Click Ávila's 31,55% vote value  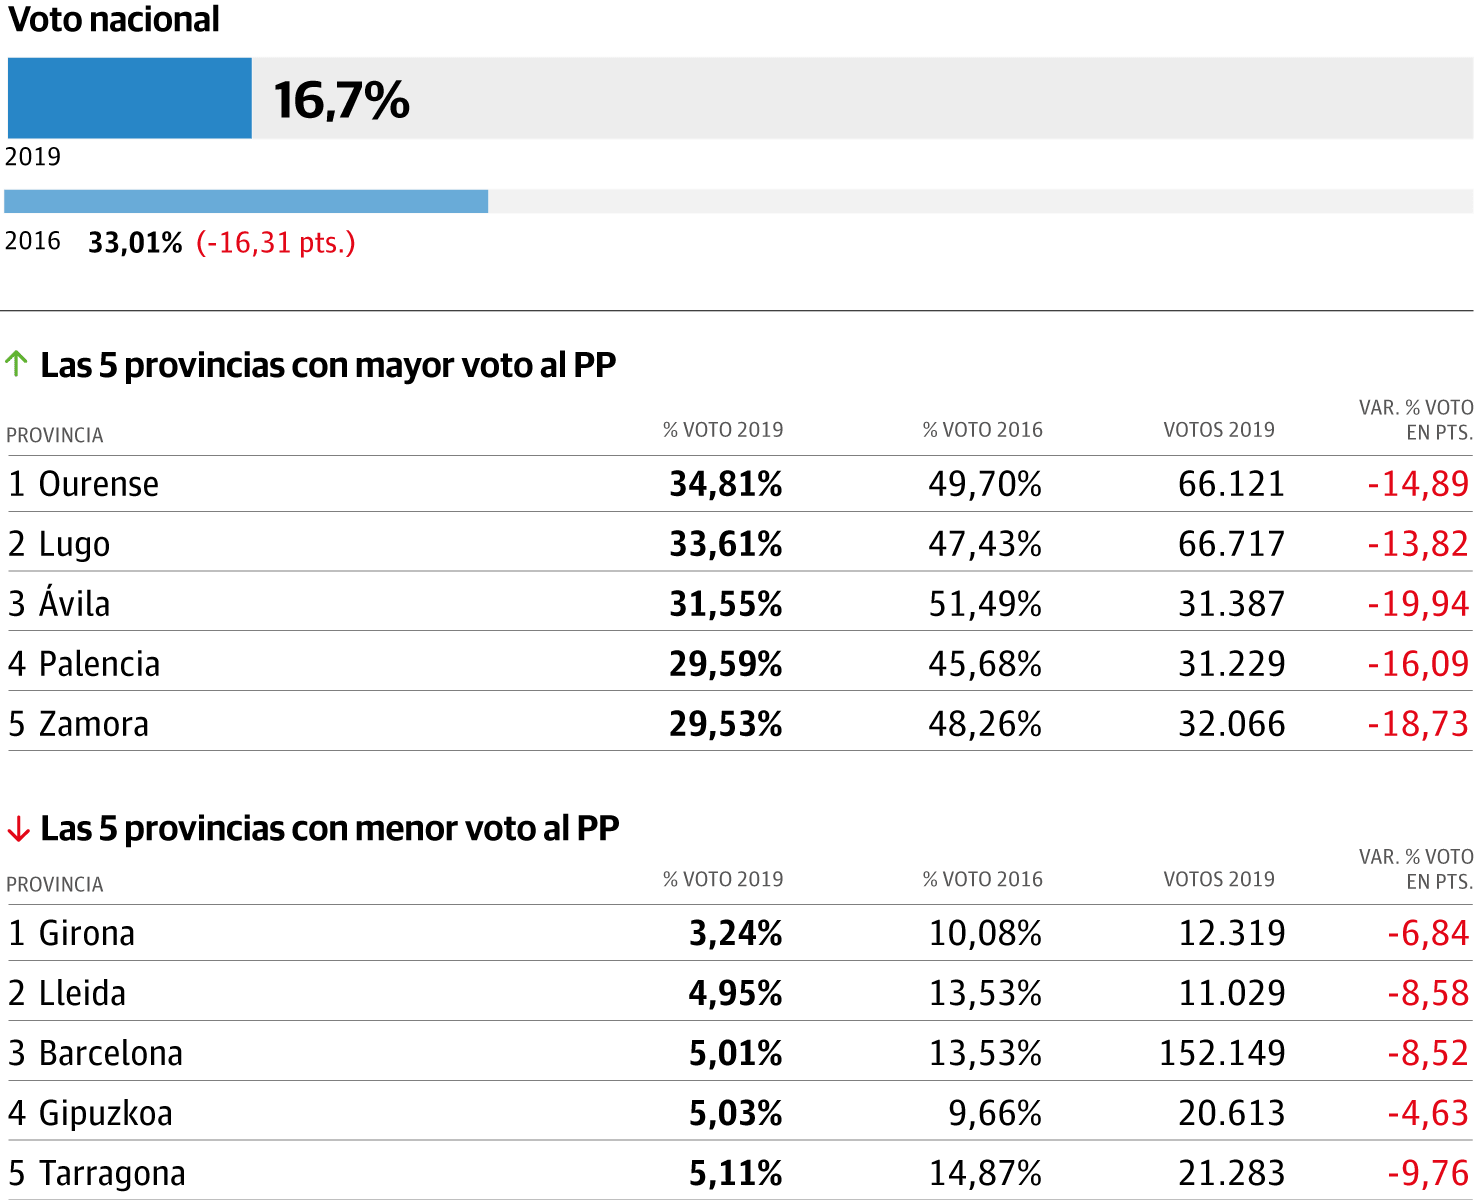click(725, 604)
